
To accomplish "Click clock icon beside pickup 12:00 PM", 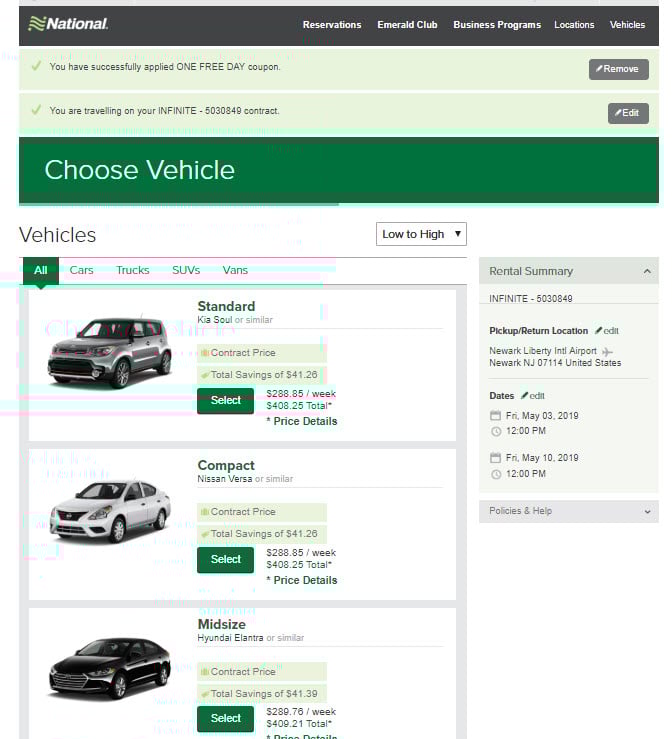I will [x=496, y=431].
